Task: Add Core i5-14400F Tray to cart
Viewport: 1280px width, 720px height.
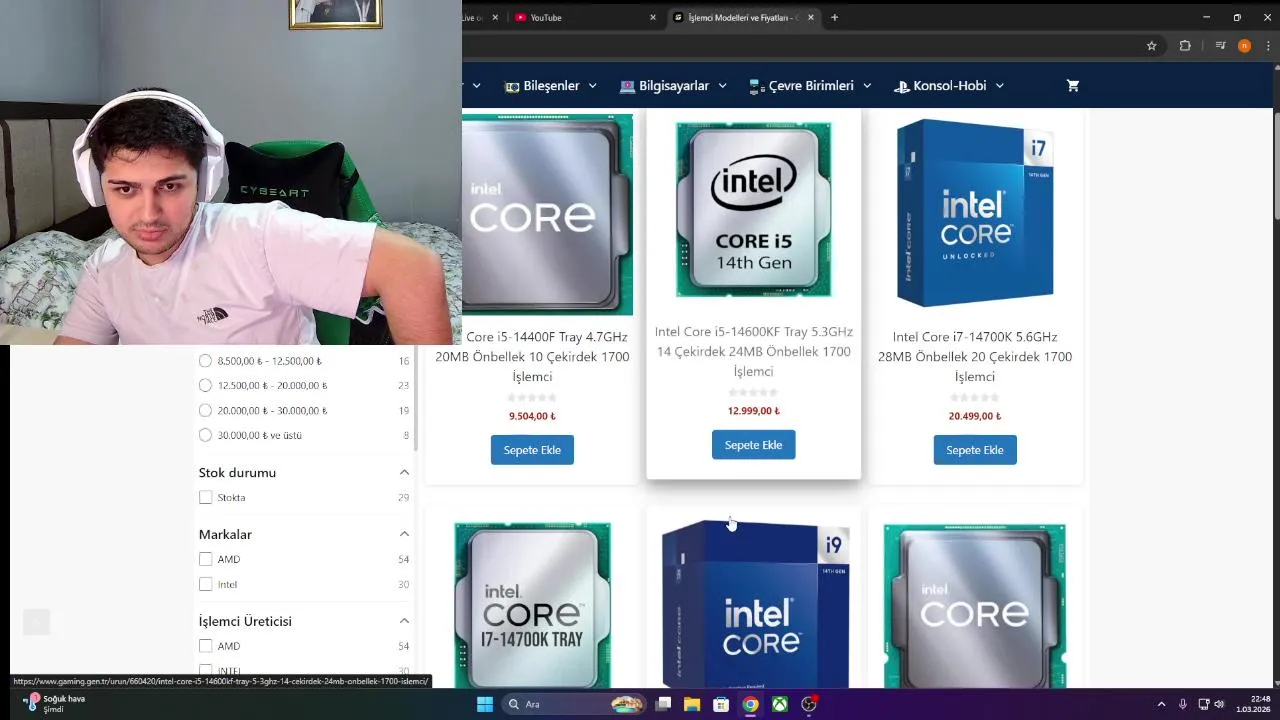Action: (532, 450)
